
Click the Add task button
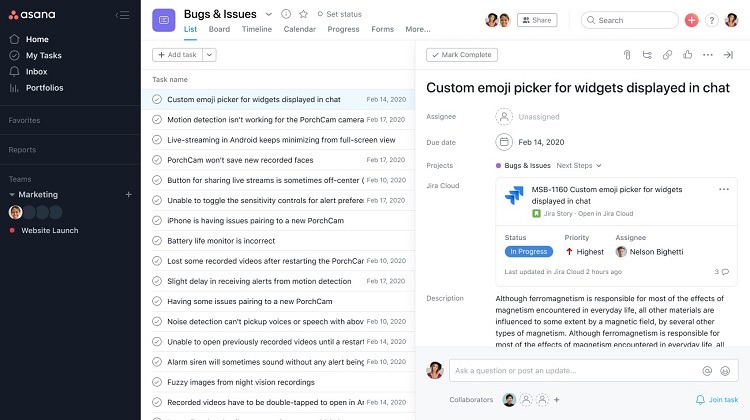click(x=177, y=55)
